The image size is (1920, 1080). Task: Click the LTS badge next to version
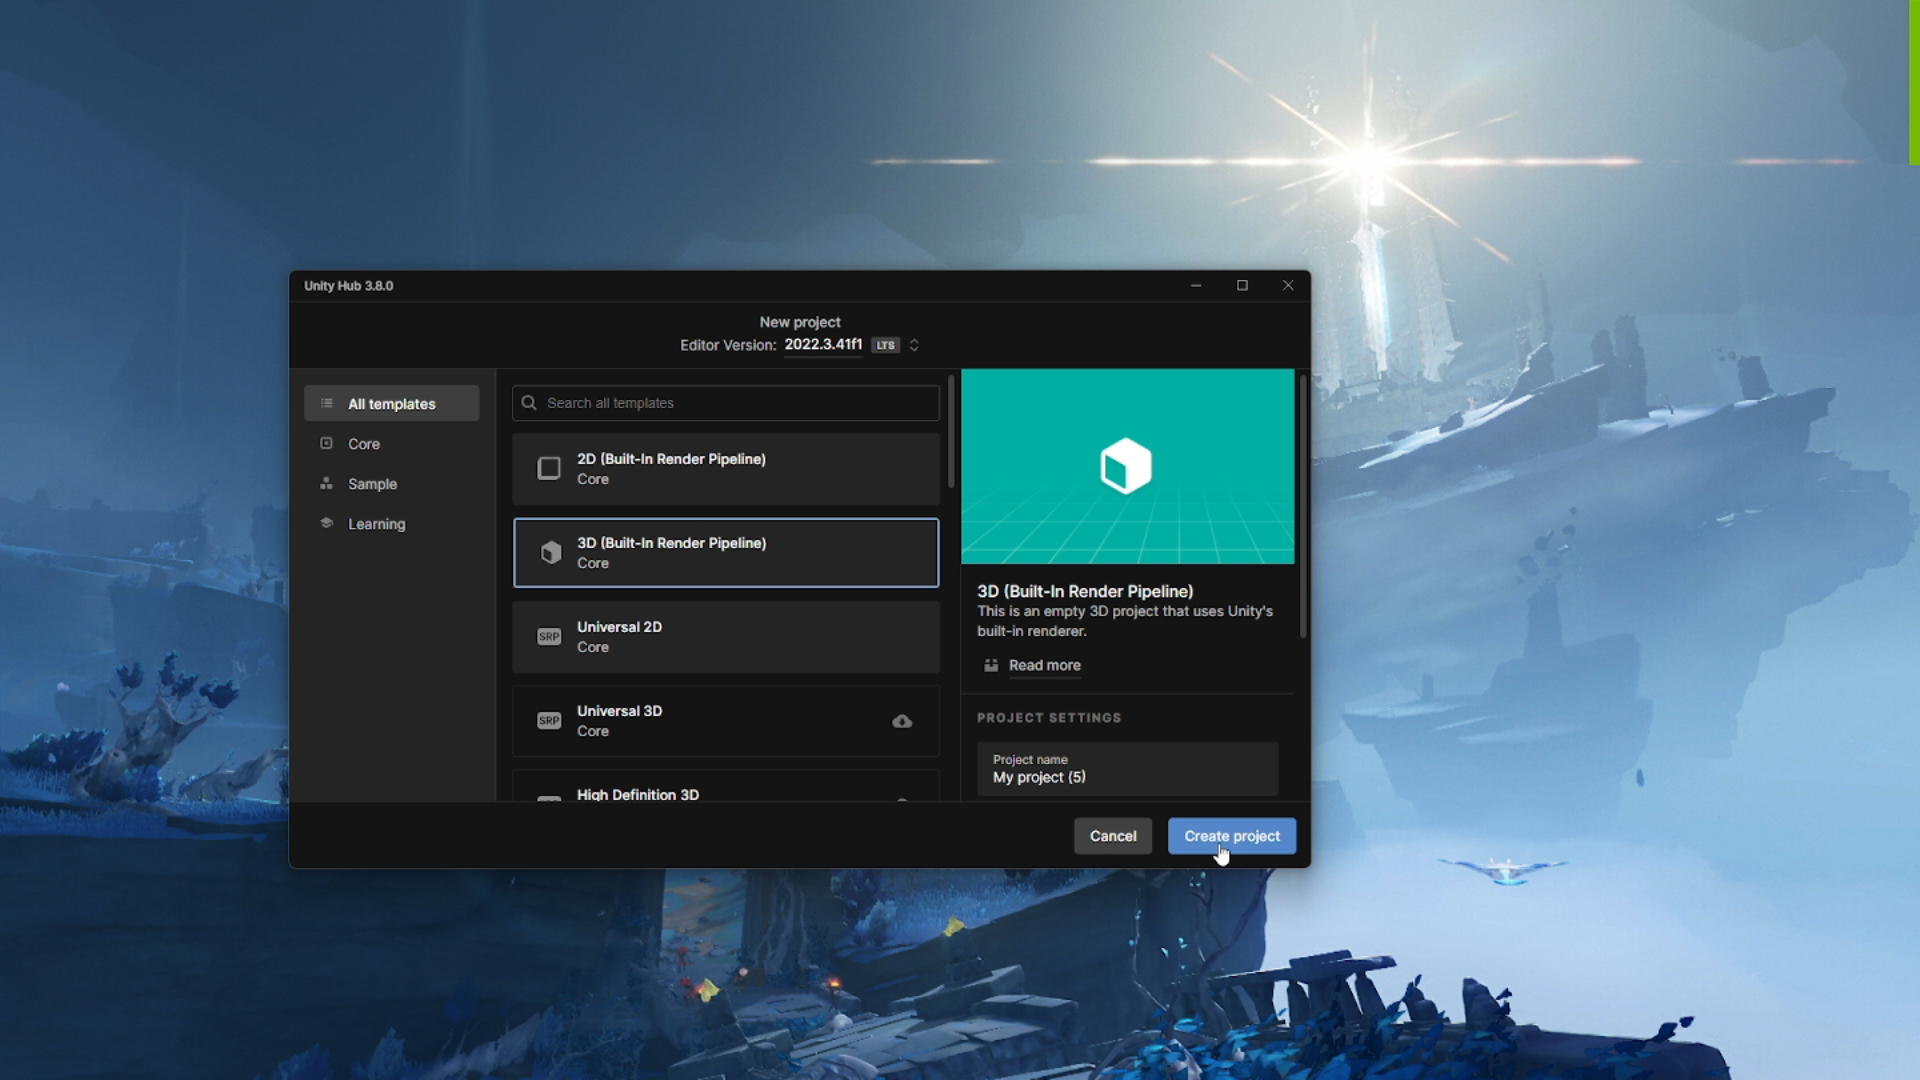(x=884, y=345)
